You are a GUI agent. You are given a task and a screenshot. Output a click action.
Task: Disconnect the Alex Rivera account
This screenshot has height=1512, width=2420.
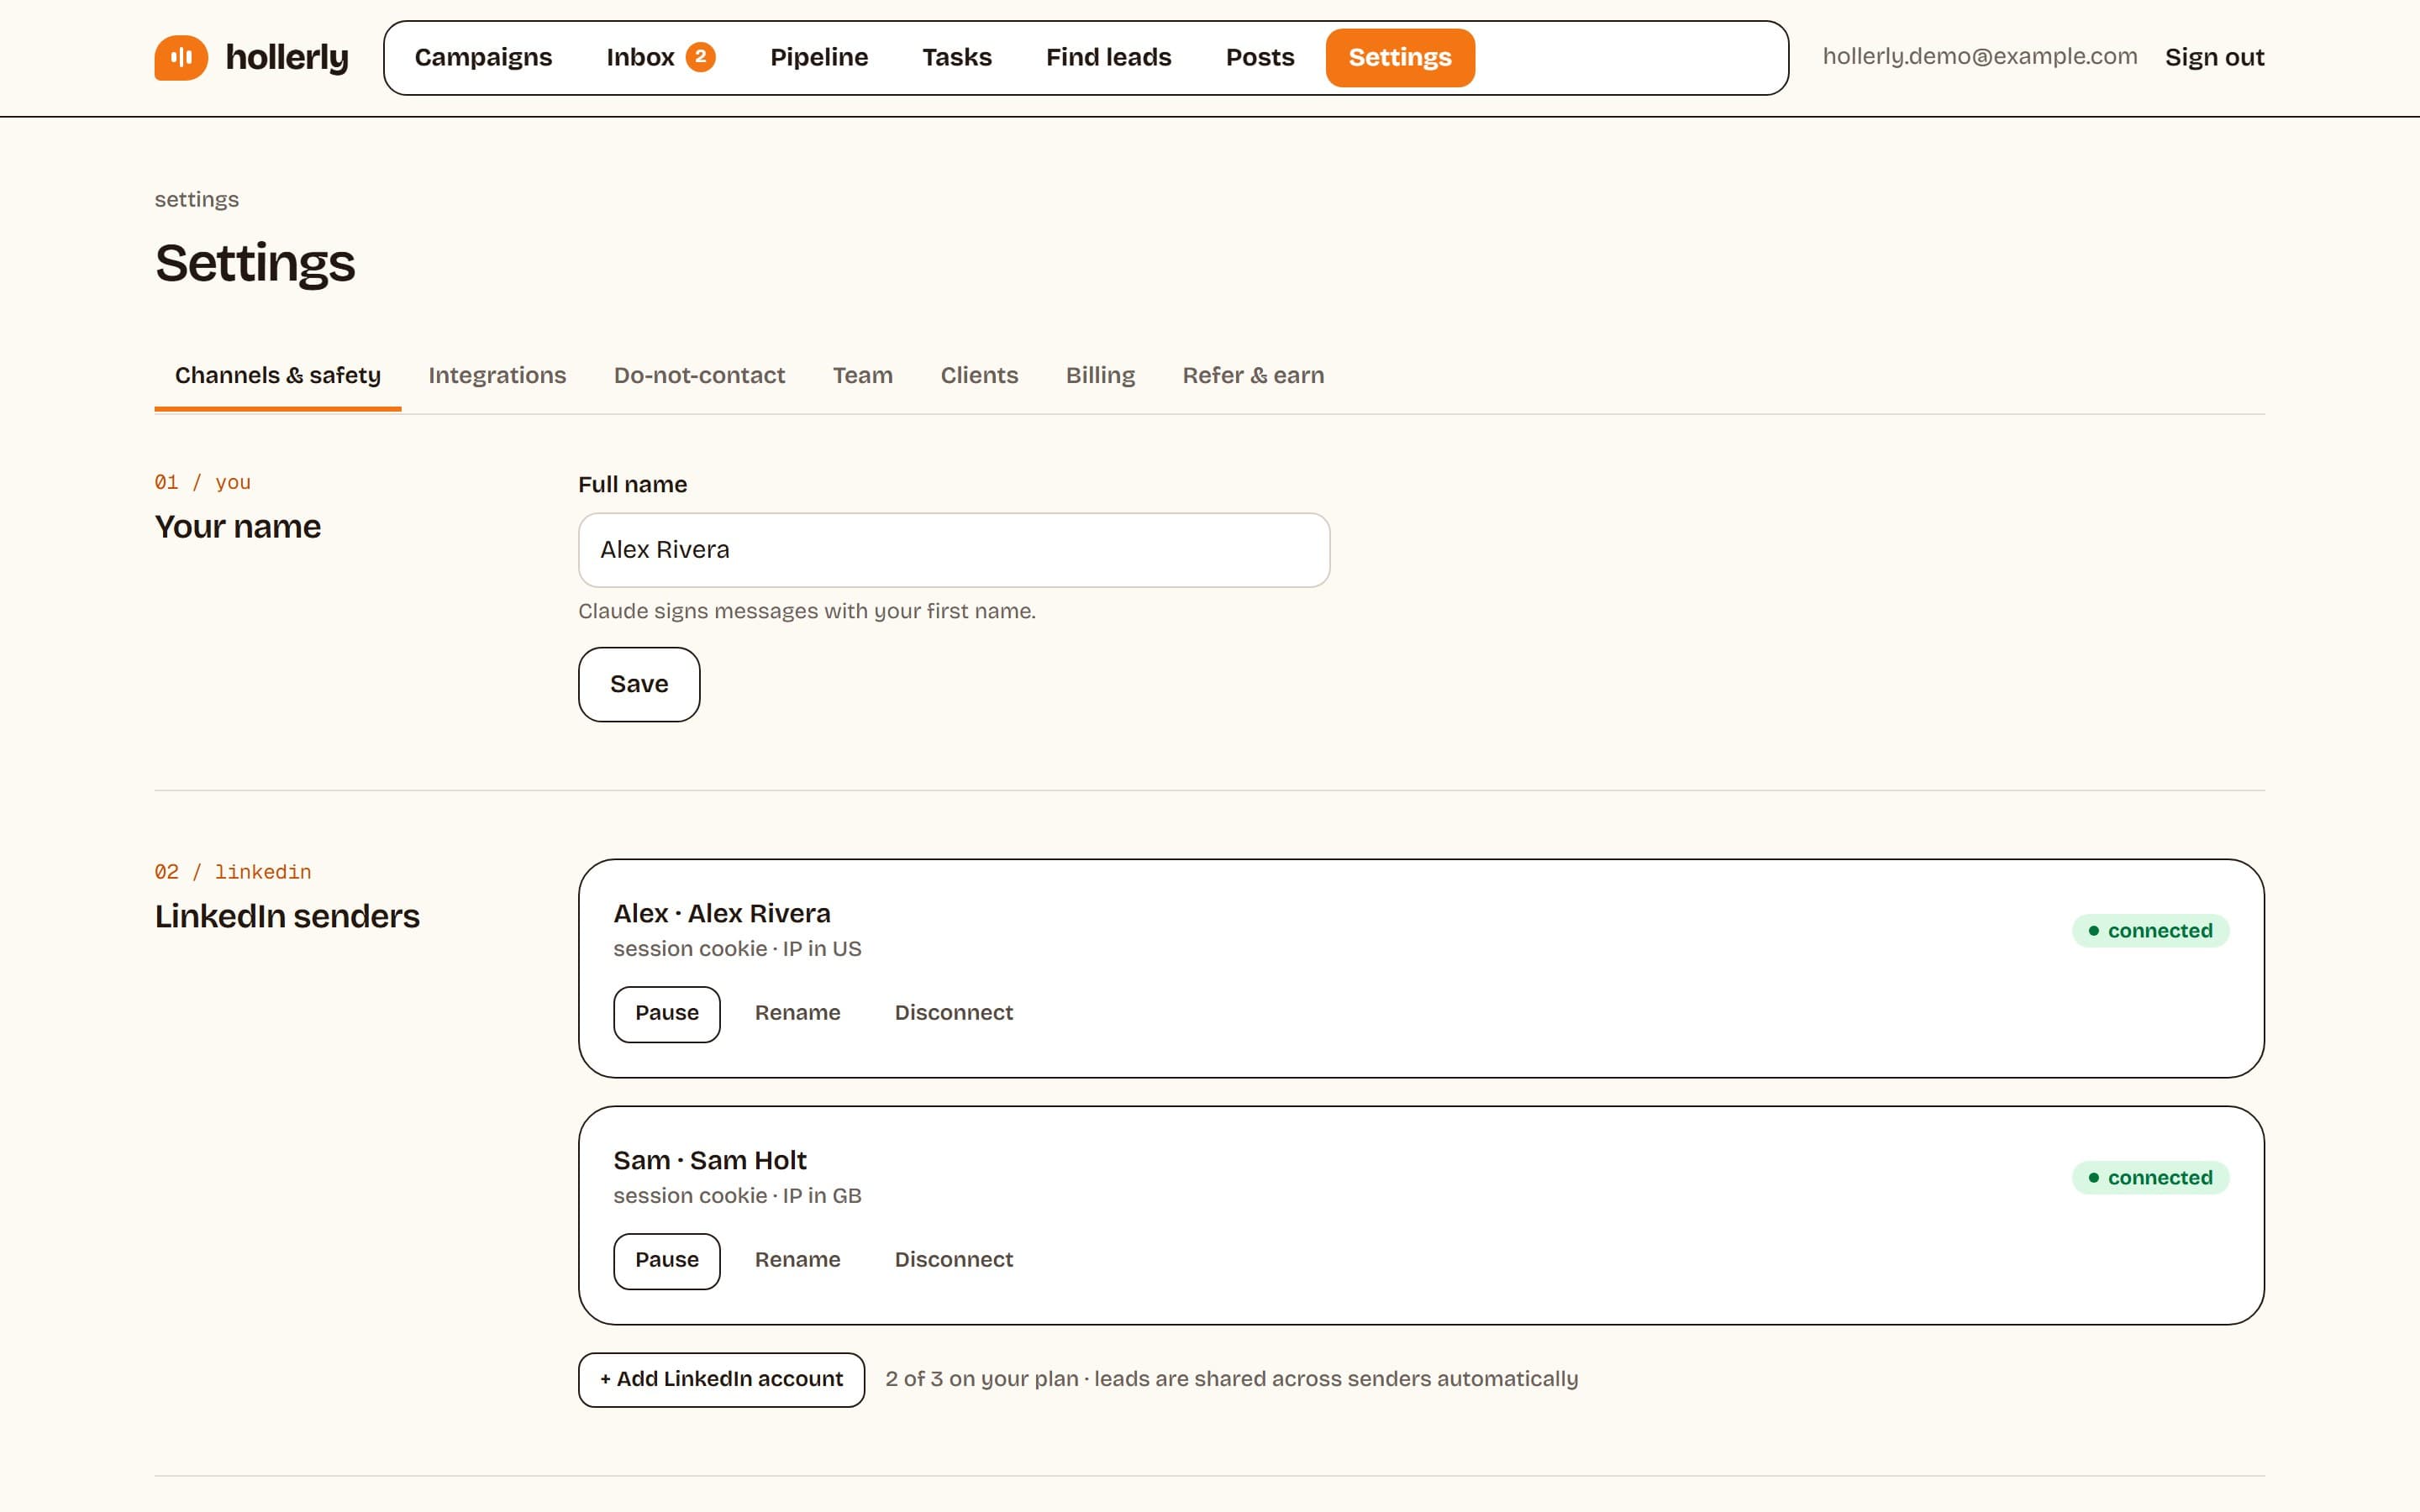tap(954, 1013)
